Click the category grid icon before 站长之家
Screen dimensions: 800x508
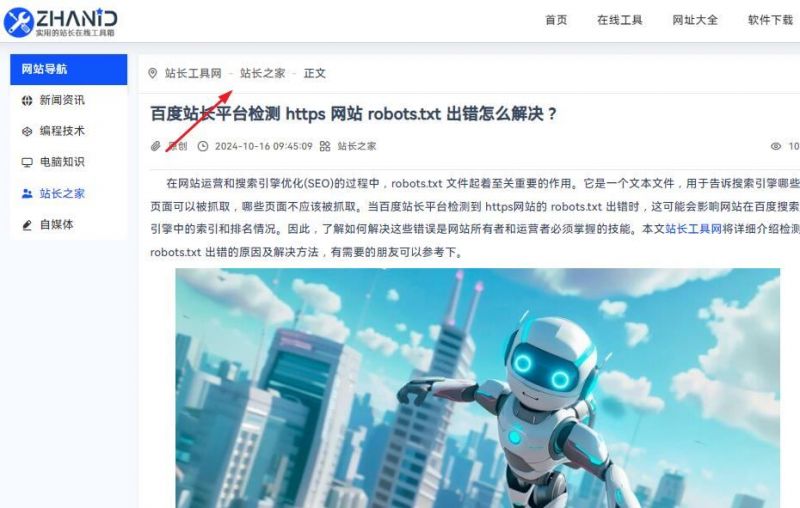325,146
